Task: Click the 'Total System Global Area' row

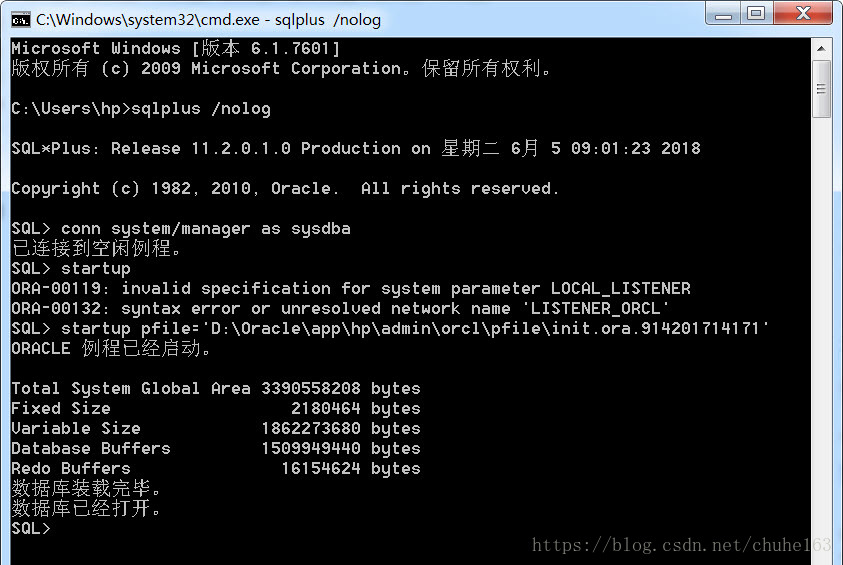Action: point(216,388)
